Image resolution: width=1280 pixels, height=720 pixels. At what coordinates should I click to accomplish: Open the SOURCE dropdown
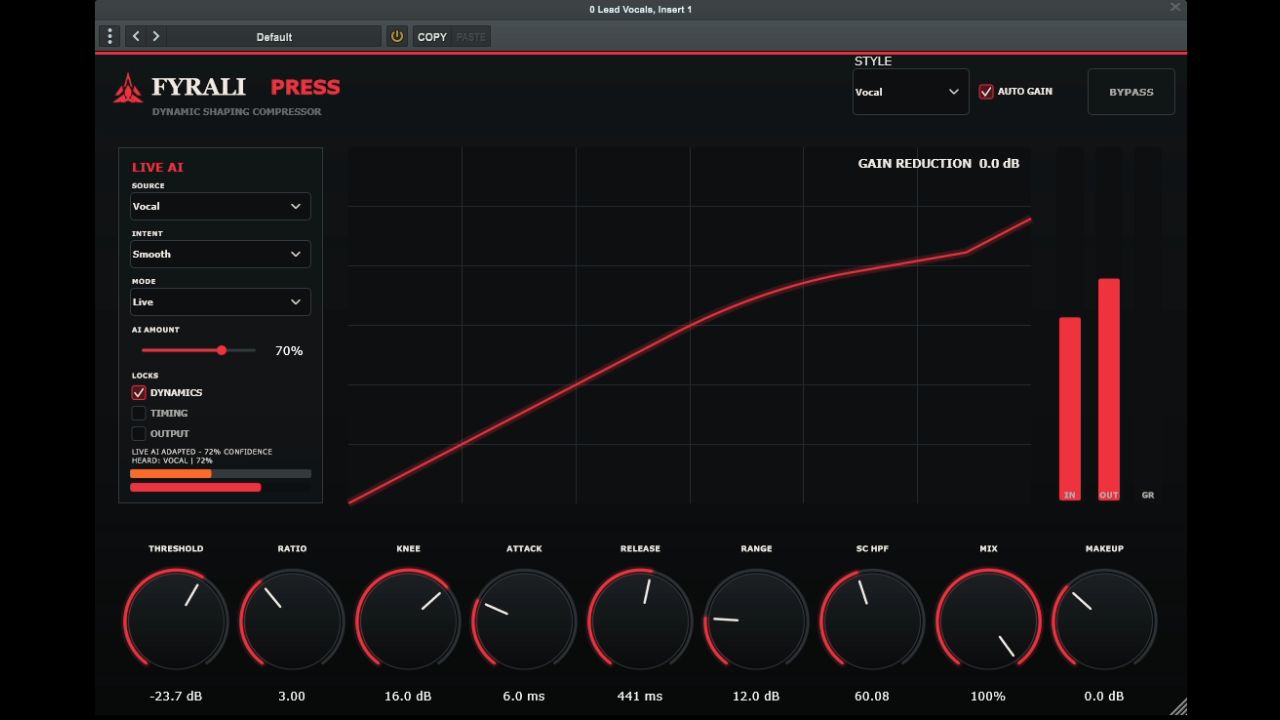tap(220, 206)
